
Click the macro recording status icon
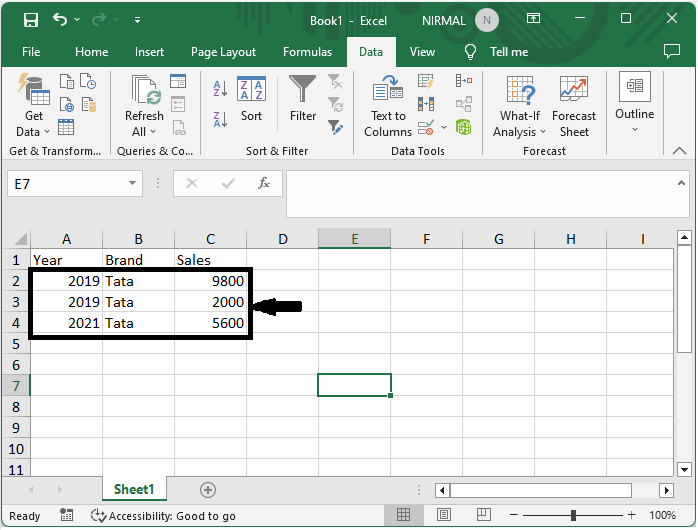[x=67, y=515]
